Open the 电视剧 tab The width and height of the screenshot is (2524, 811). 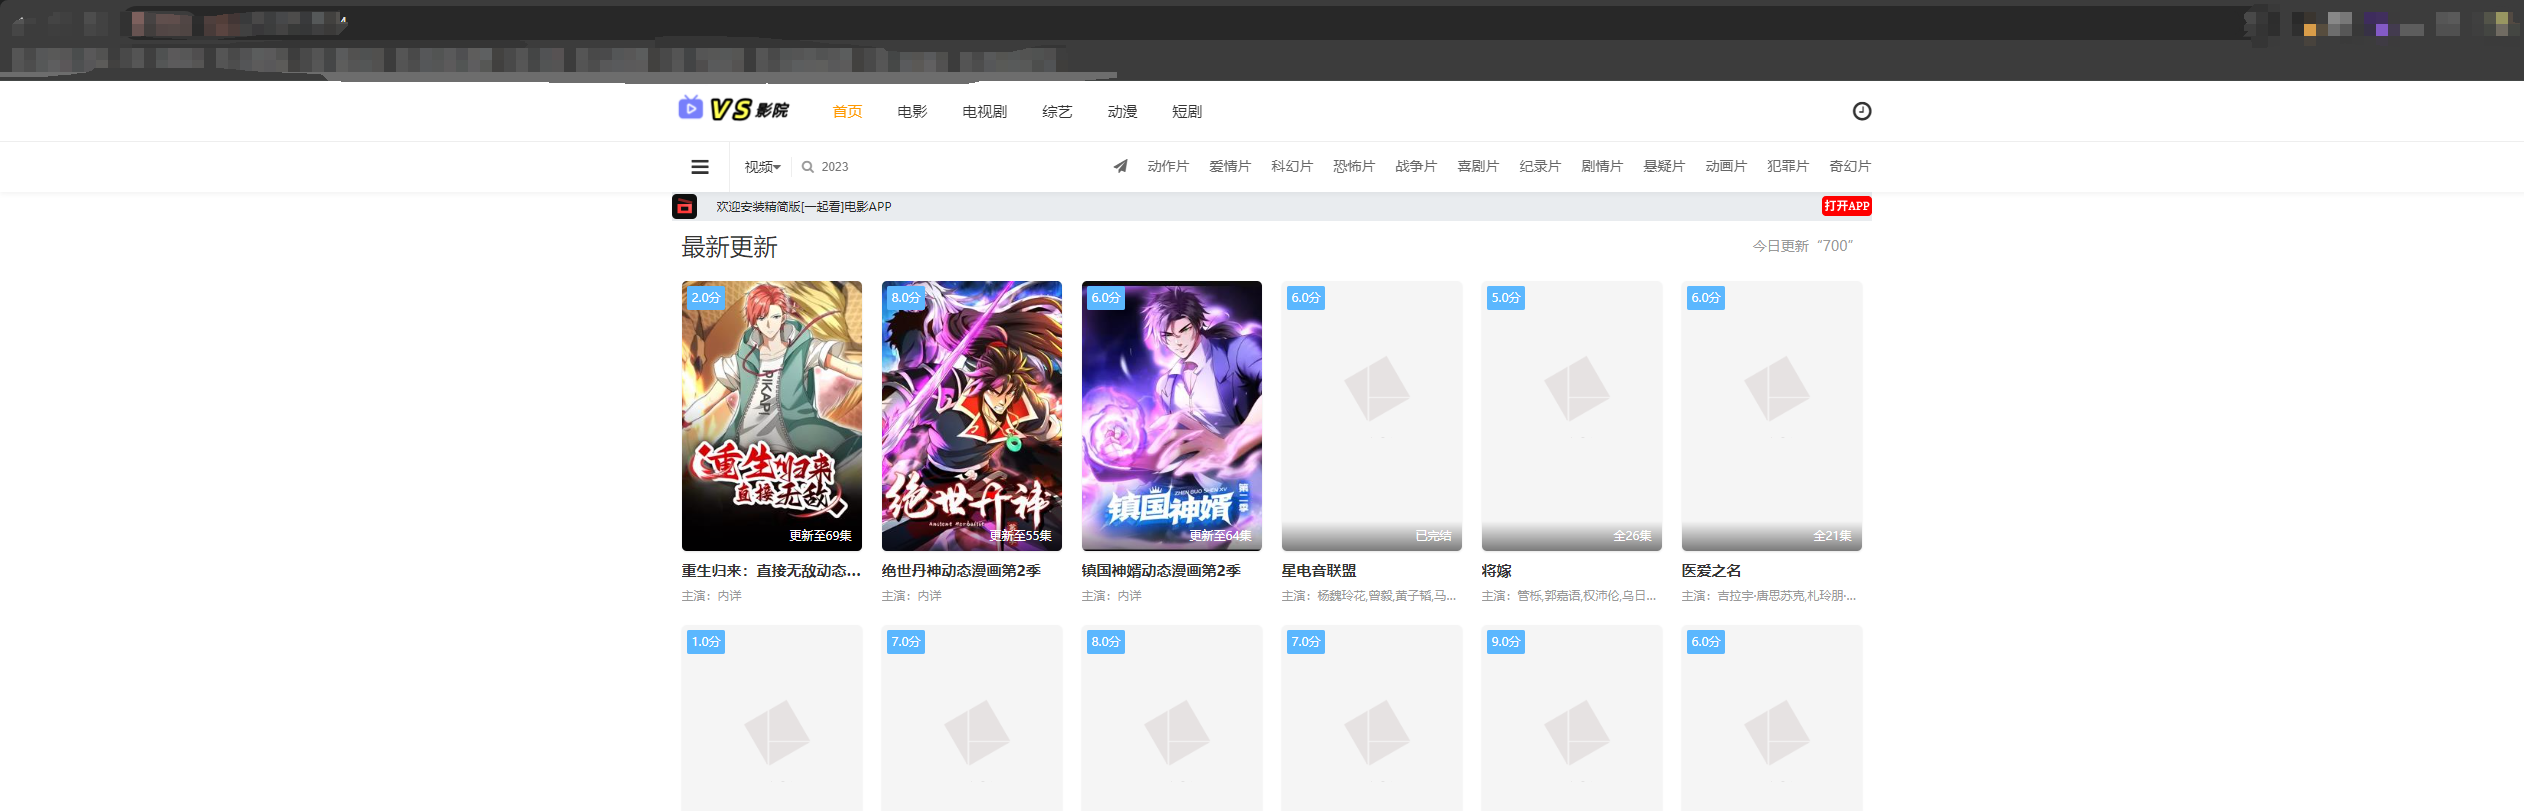[984, 111]
